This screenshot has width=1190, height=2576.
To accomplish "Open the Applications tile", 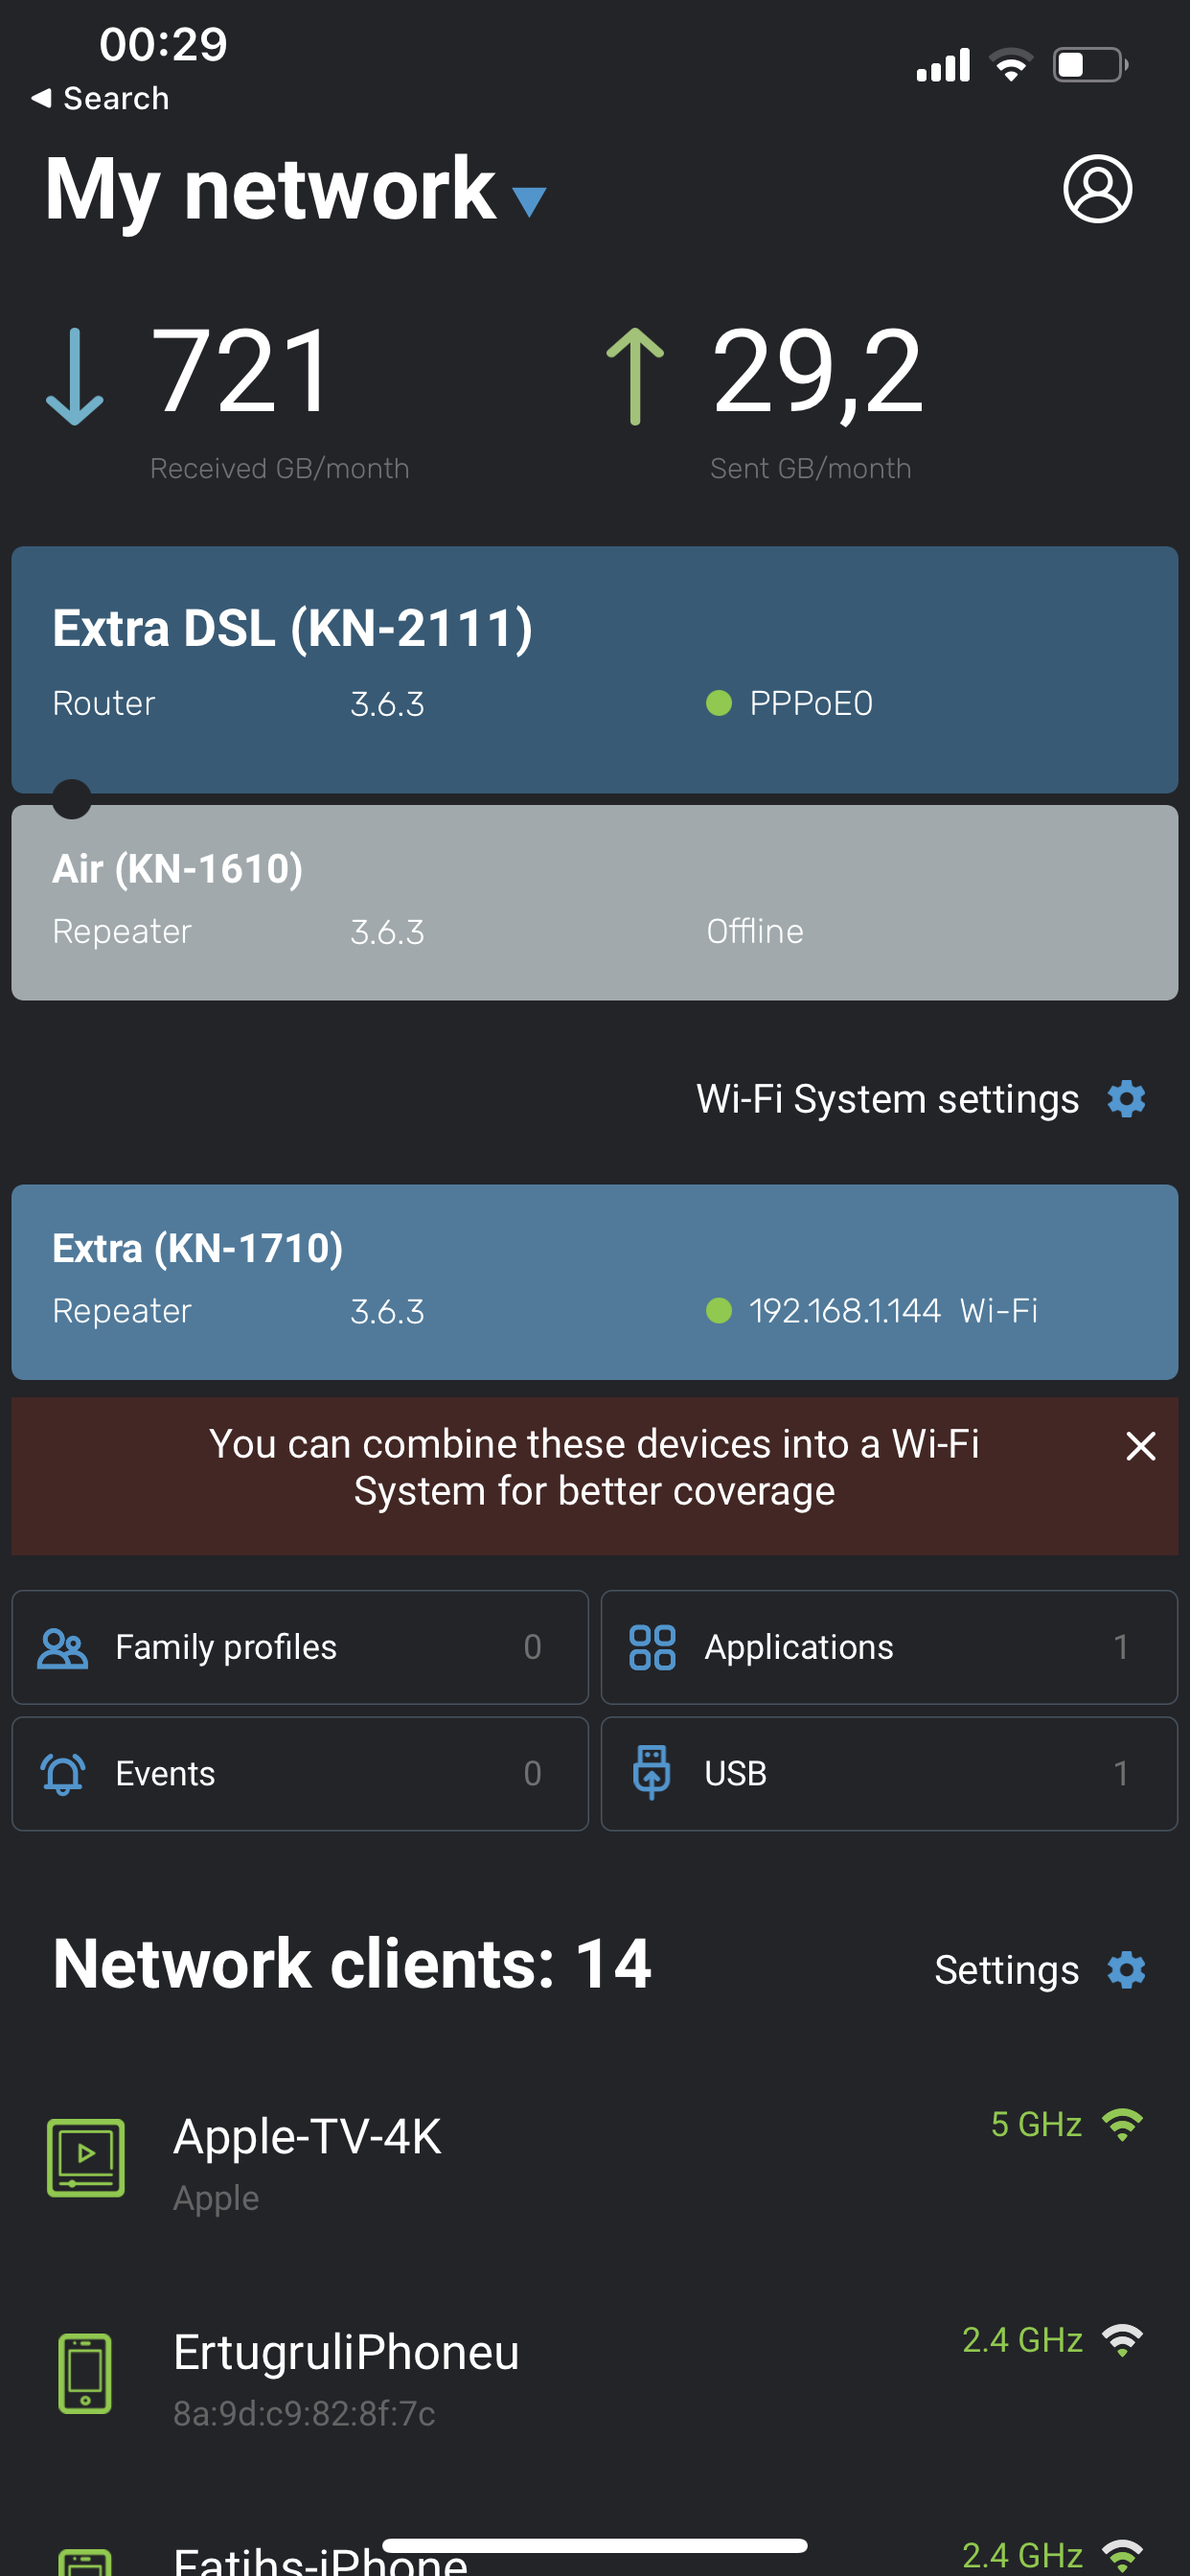I will pos(889,1647).
